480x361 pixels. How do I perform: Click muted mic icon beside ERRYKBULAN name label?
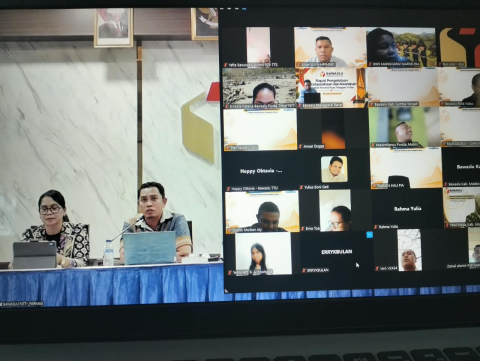click(x=304, y=270)
